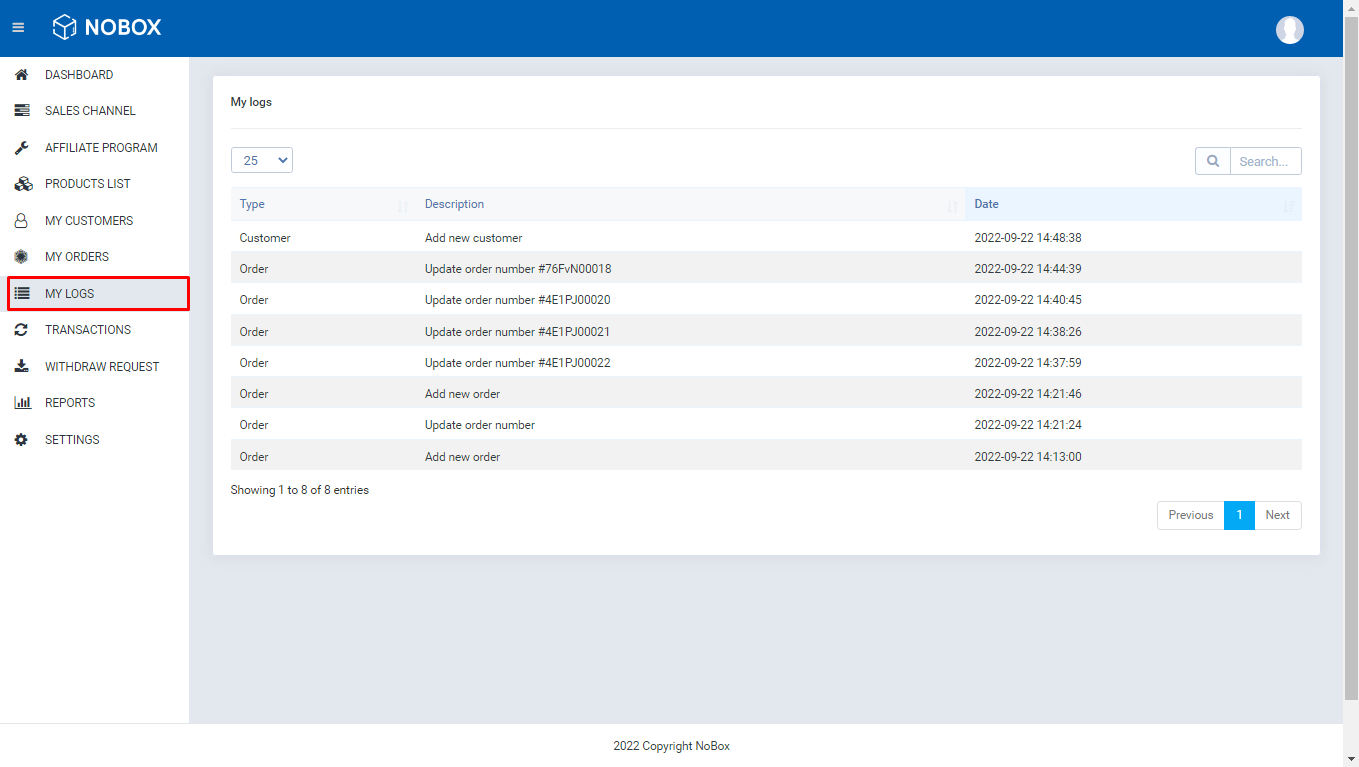Sort logs by Date column

1132,204
